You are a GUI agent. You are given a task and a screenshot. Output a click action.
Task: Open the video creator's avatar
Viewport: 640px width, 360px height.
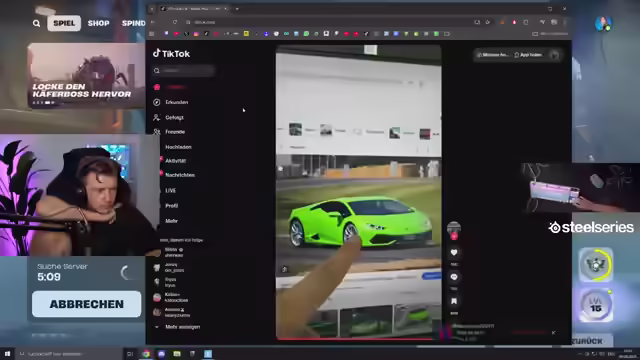point(454,228)
